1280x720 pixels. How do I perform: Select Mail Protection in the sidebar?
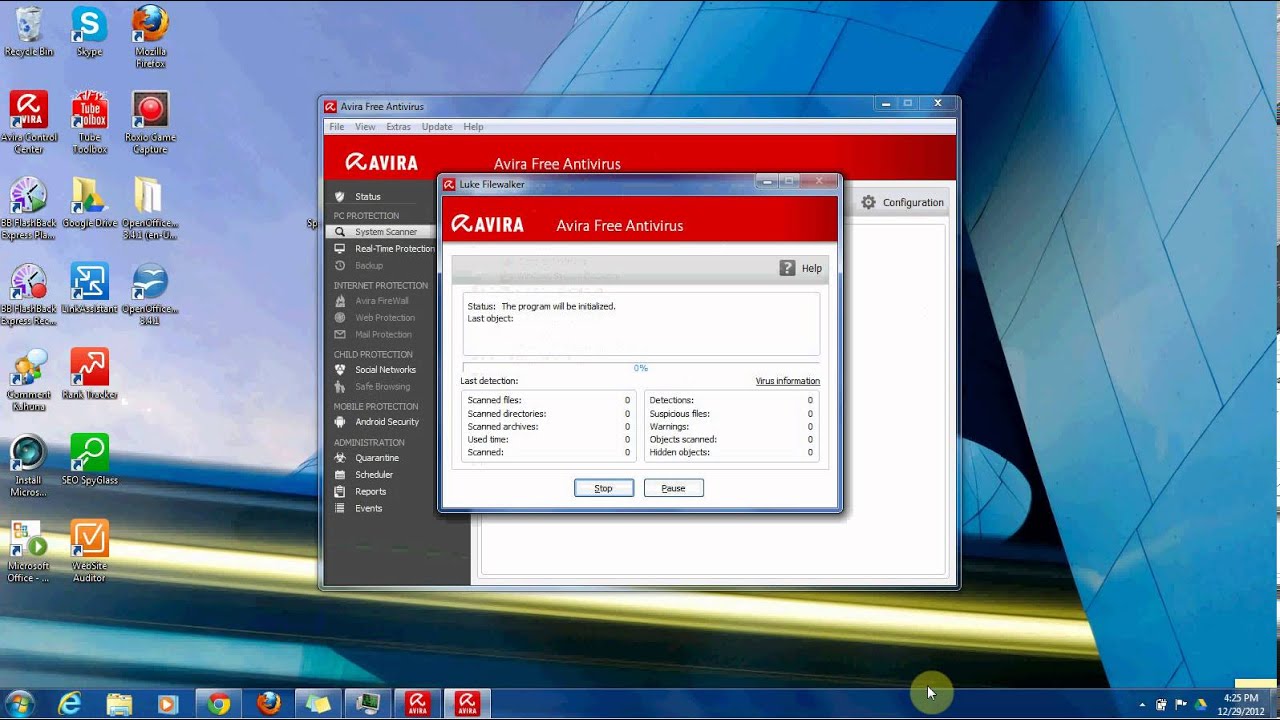pyautogui.click(x=383, y=335)
